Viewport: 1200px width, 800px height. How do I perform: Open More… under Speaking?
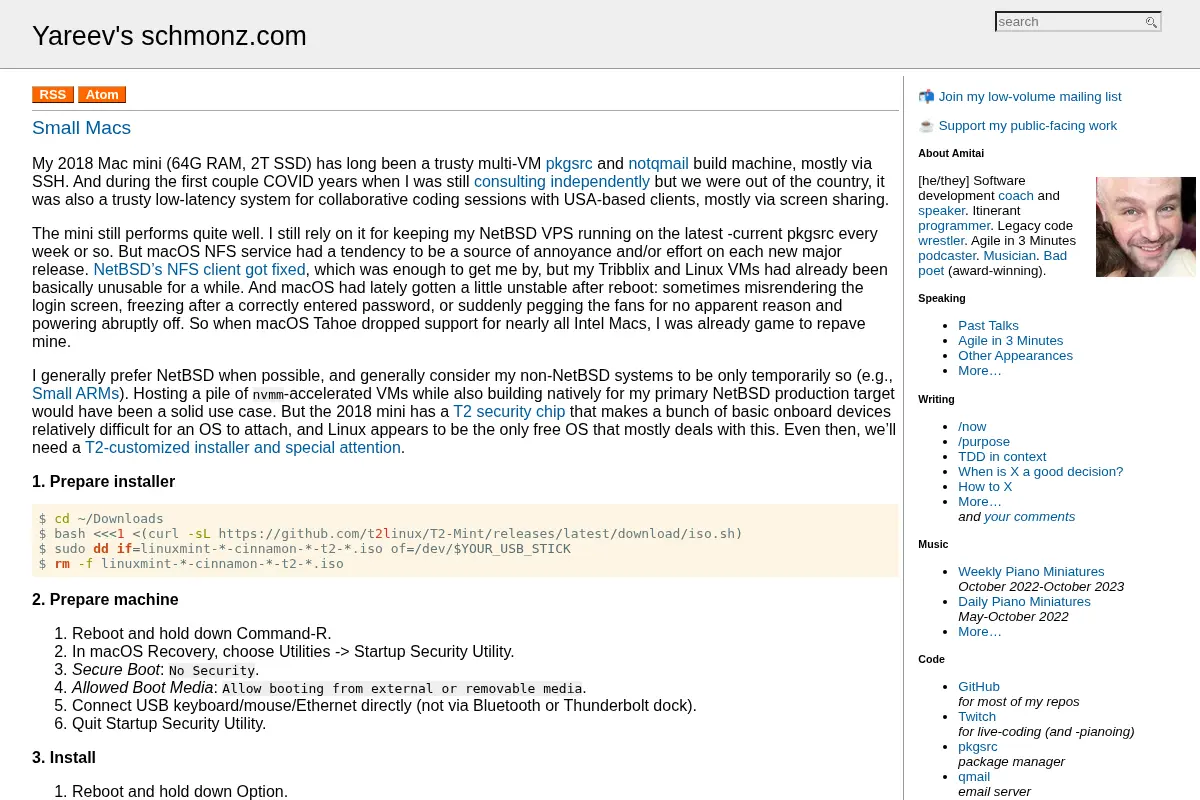(979, 371)
